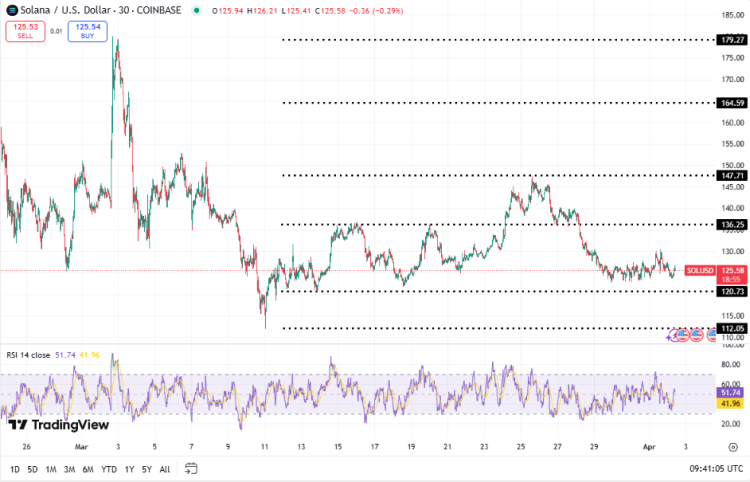Click the 147.71 horizontal level price label
The image size is (750, 482).
coord(732,176)
